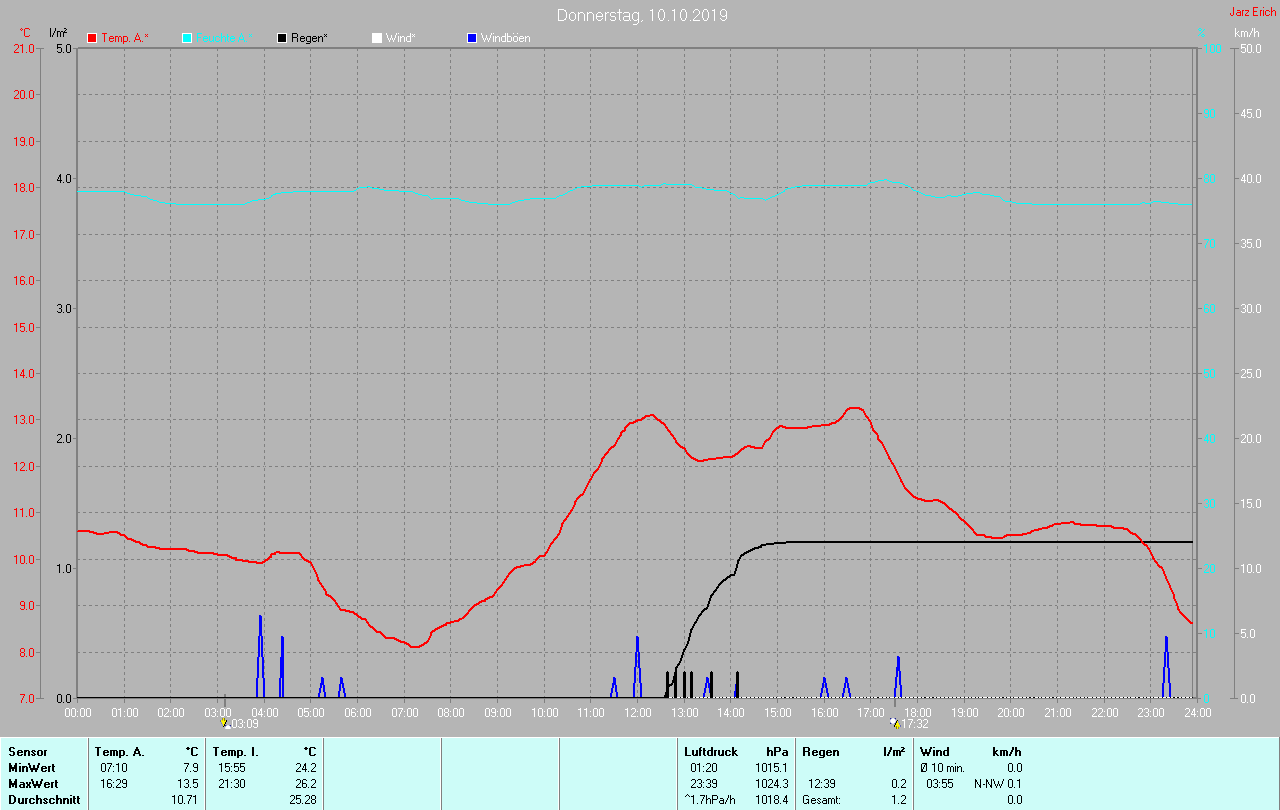Click the 12:00 label on the time axis
The width and height of the screenshot is (1280, 810).
pyautogui.click(x=637, y=712)
